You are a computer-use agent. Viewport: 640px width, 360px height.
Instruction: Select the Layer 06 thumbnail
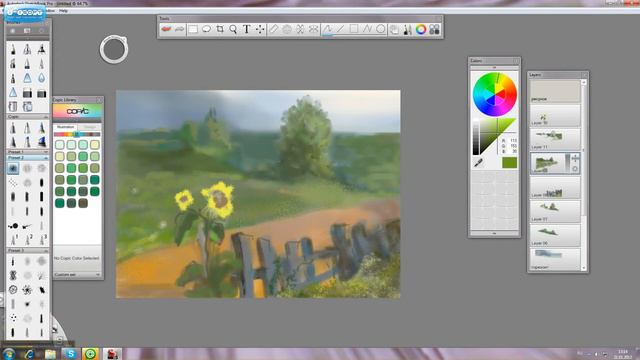(555, 235)
